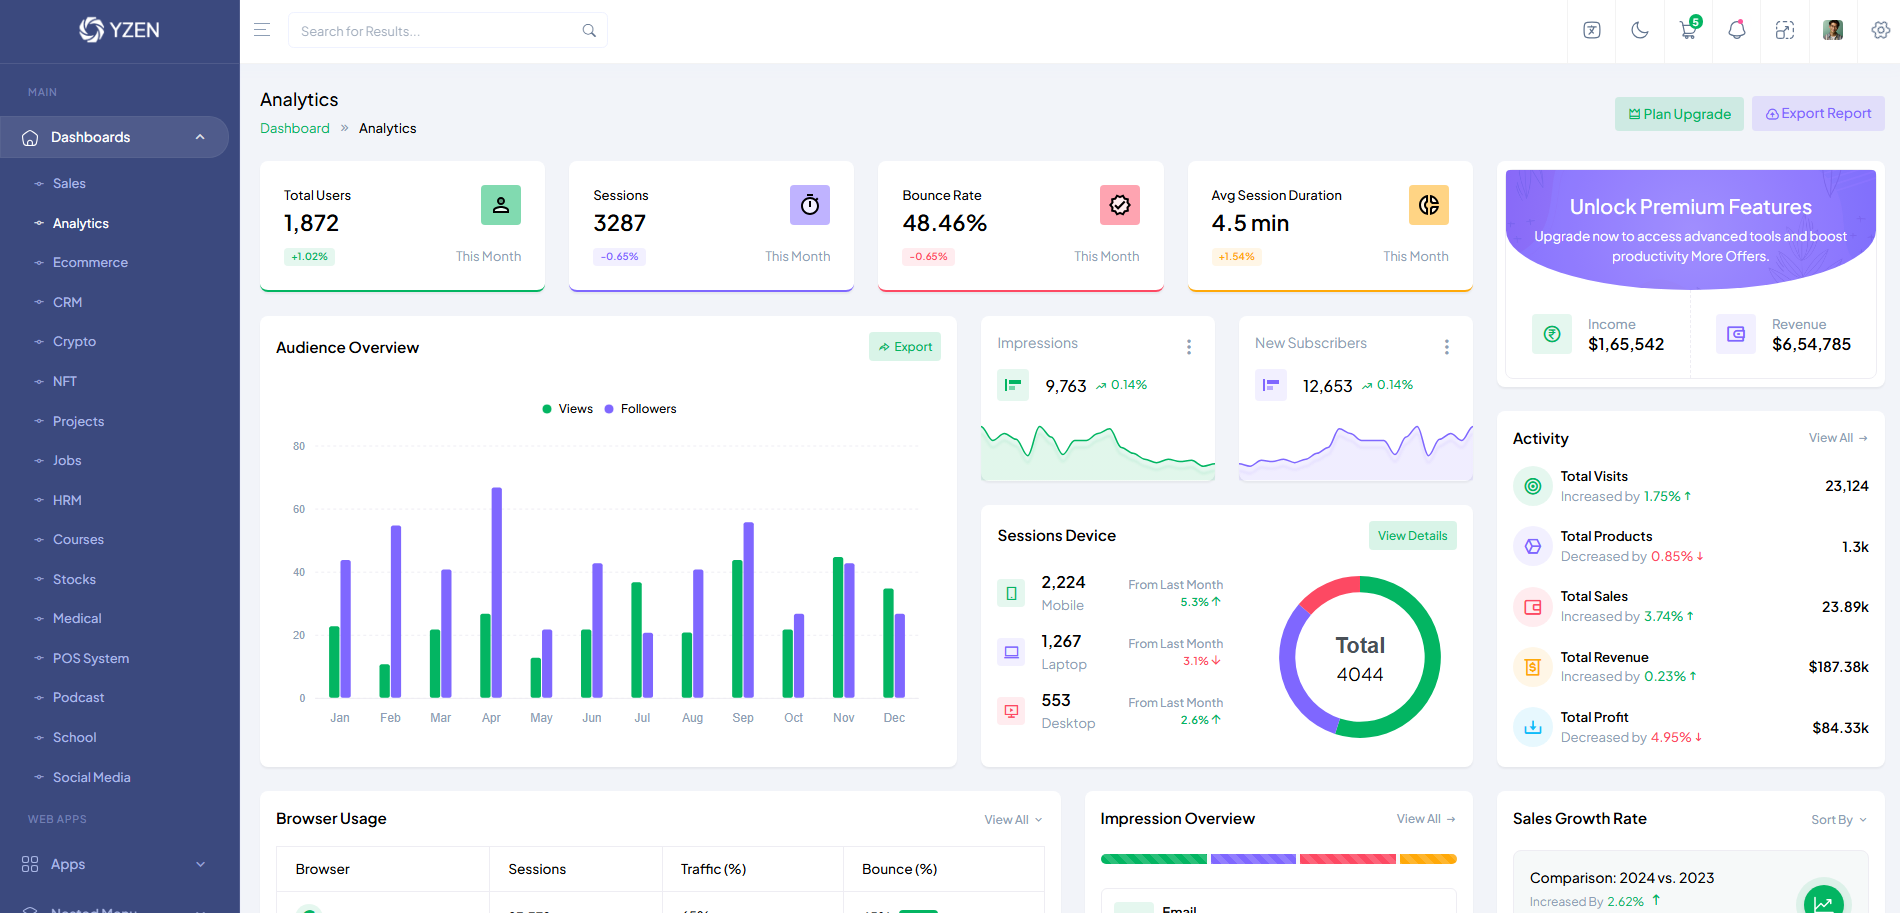Click the Total Products icon
Screen dimensions: 1900x913
click(x=1533, y=546)
